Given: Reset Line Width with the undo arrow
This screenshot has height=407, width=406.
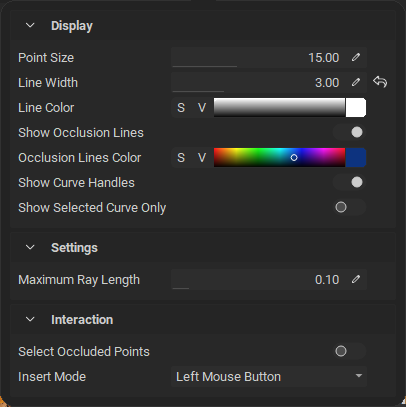Looking at the screenshot, I should [380, 82].
